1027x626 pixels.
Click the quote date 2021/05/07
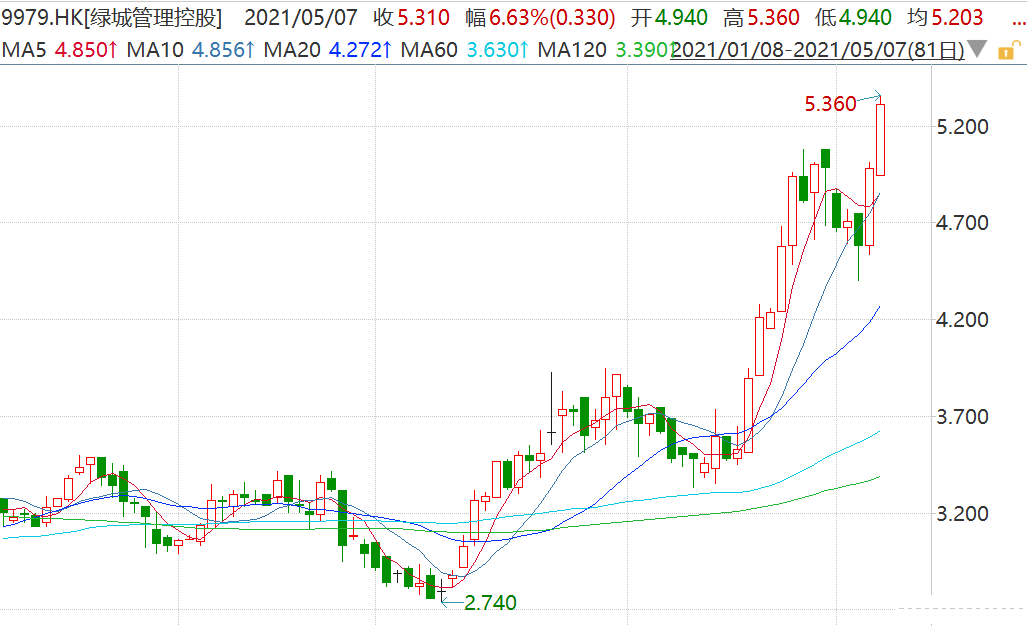tap(301, 18)
